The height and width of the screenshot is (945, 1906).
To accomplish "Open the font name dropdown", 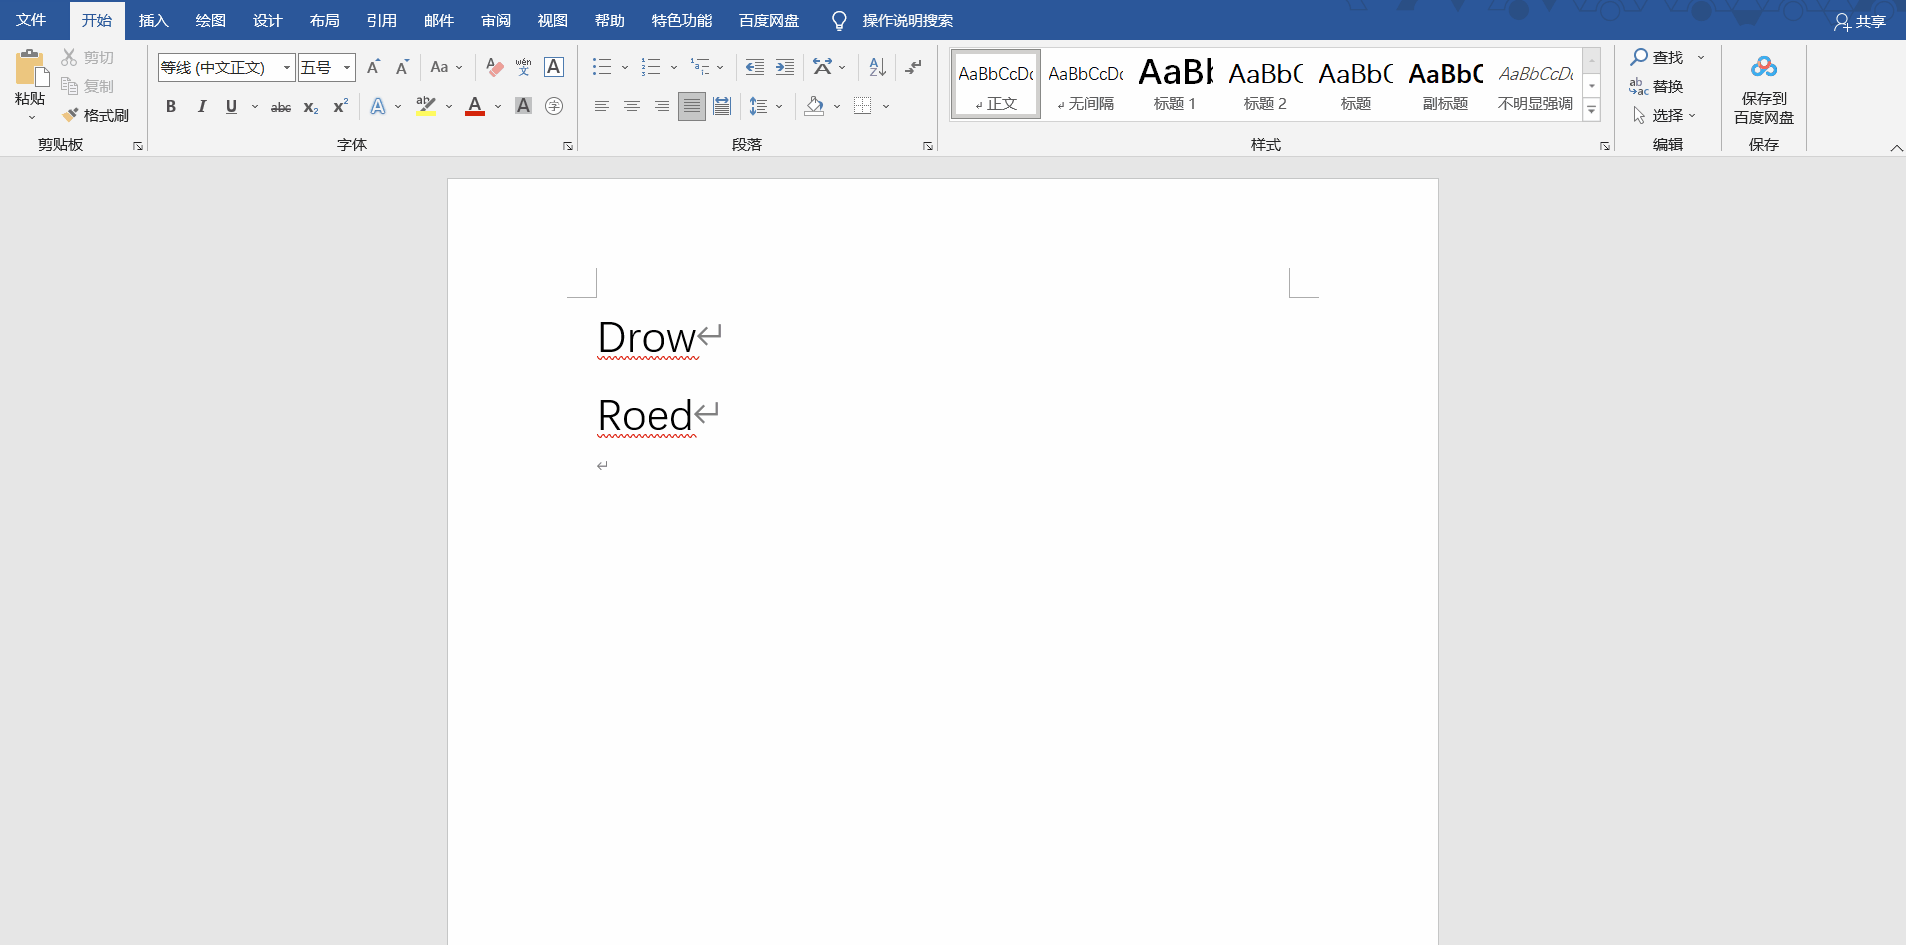I will click(x=287, y=67).
